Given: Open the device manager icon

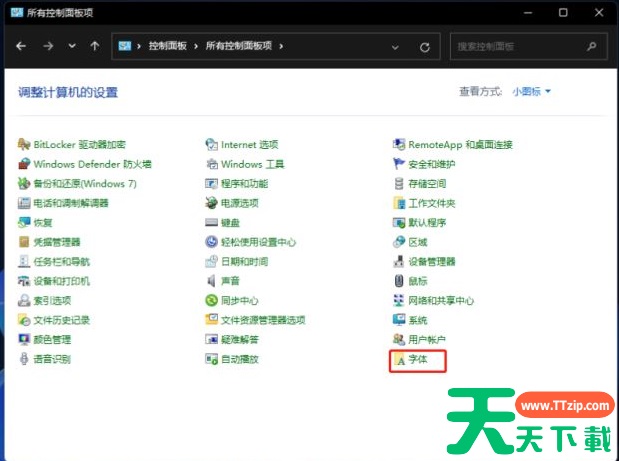Looking at the screenshot, I should (x=399, y=261).
